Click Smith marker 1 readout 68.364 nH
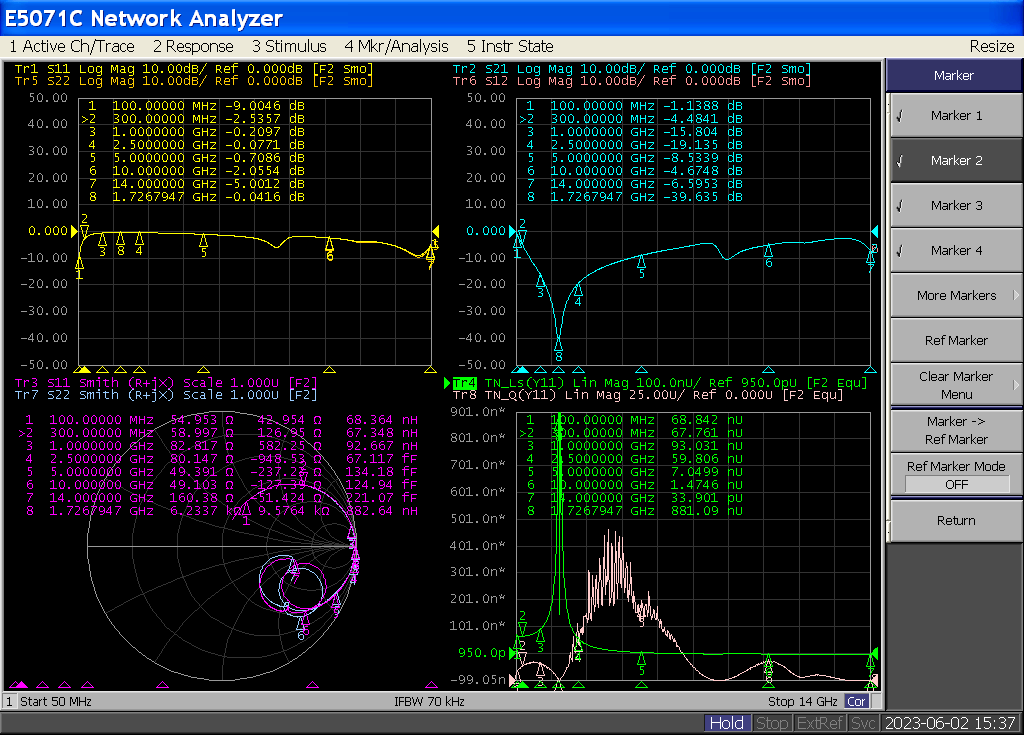Image resolution: width=1024 pixels, height=735 pixels. click(382, 420)
